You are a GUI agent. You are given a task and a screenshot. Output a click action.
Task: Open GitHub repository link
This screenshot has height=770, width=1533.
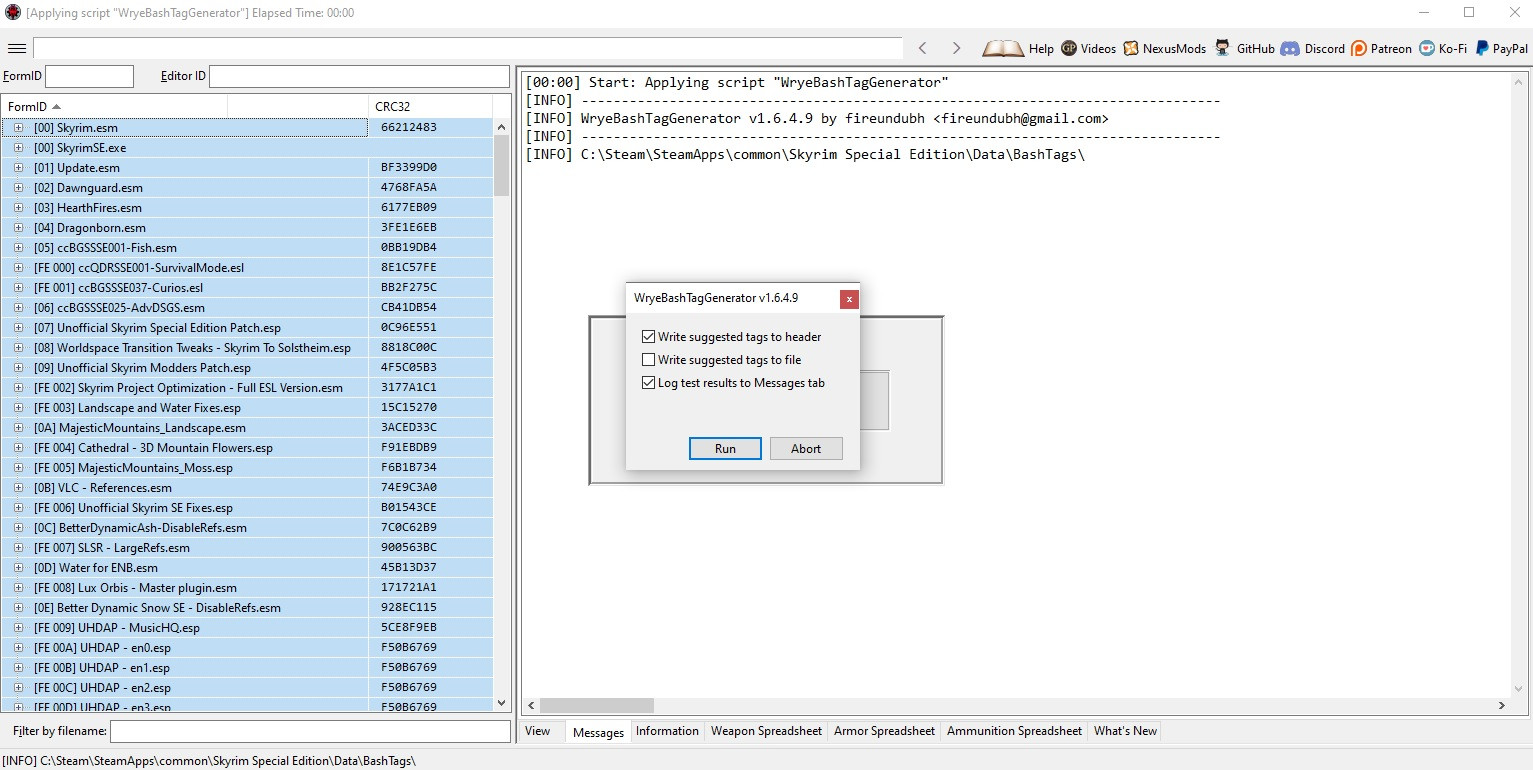tap(1244, 48)
